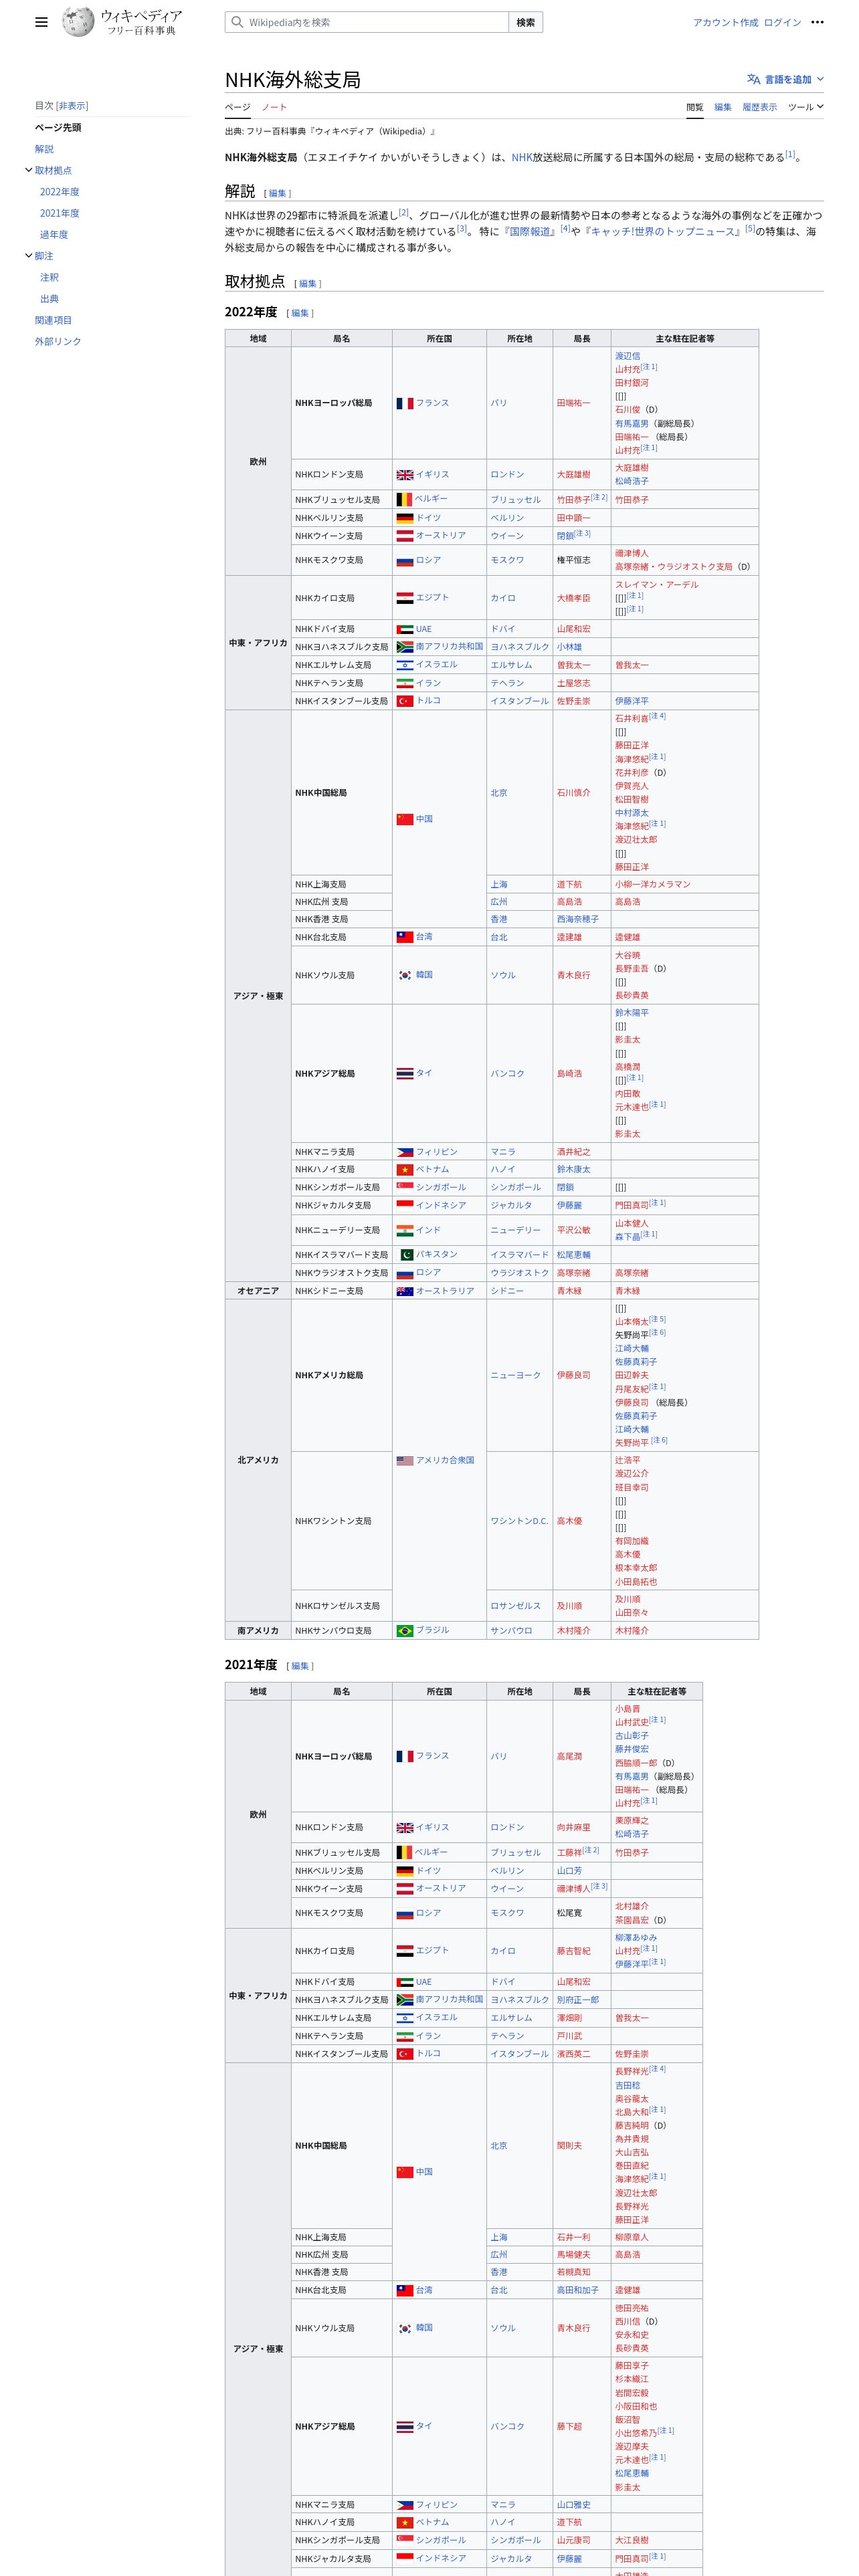Jump to ページ先頭 in sidebar

[58, 127]
